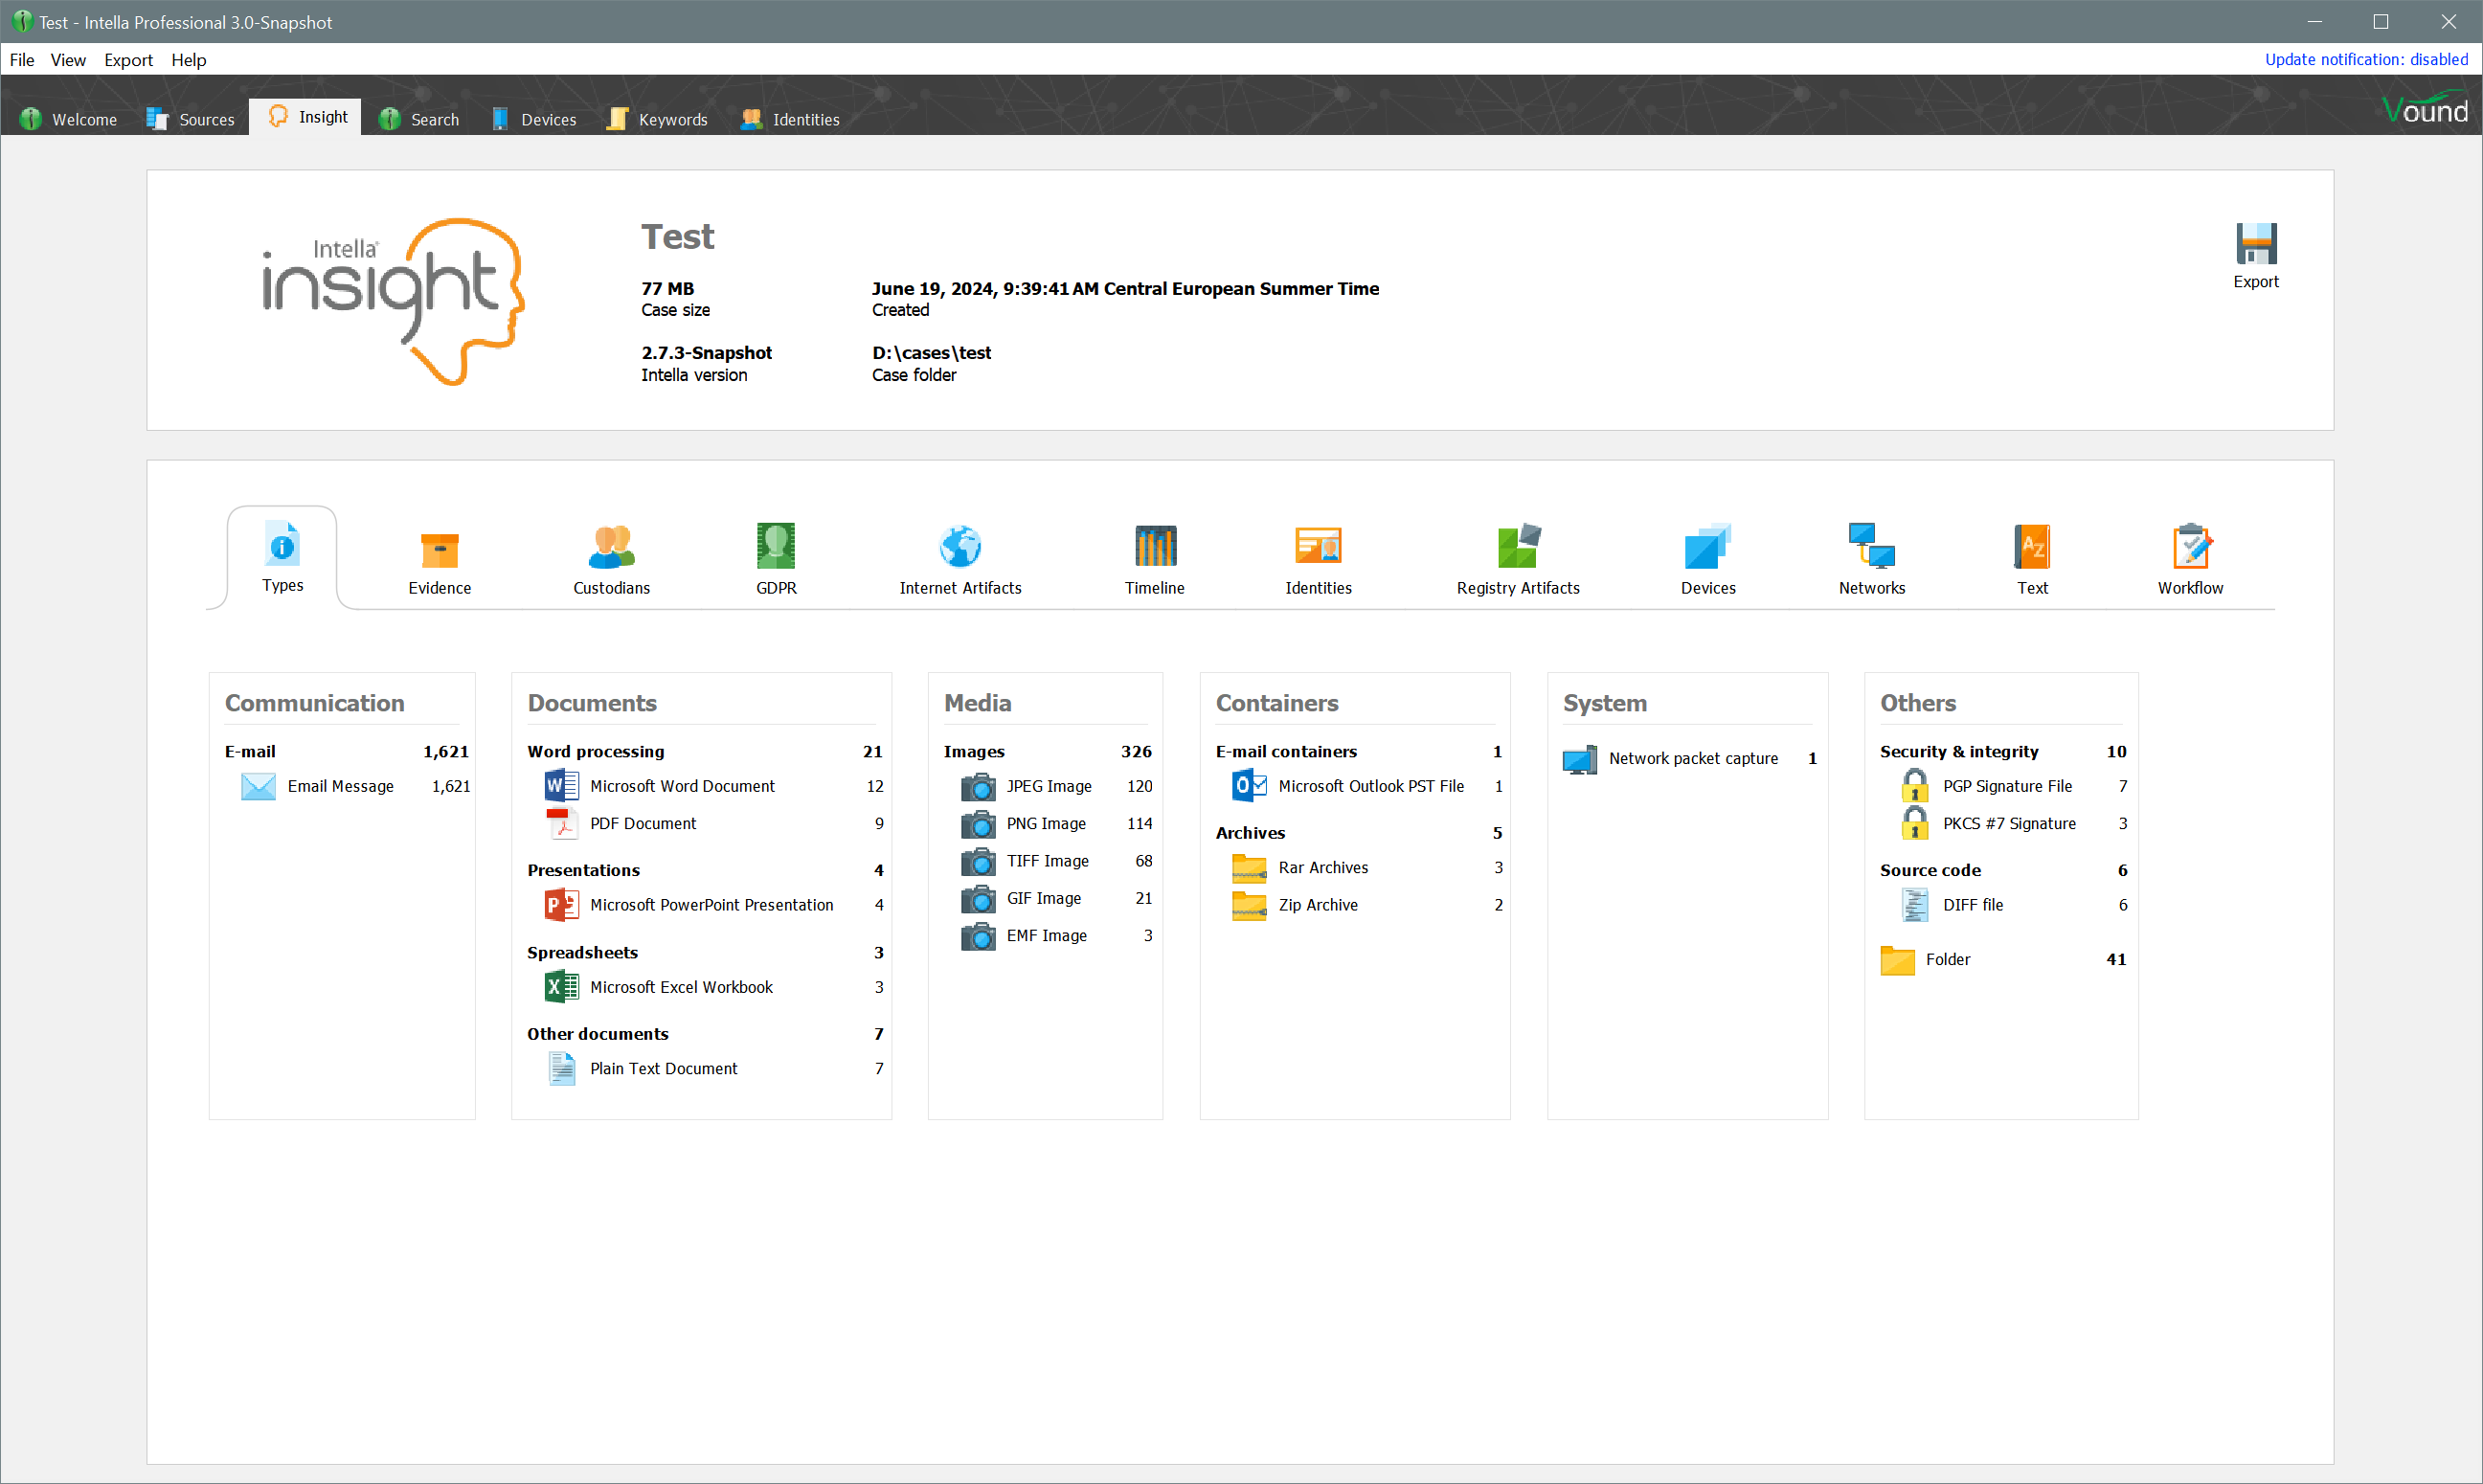Open the View menu
The width and height of the screenshot is (2483, 1484).
click(x=68, y=60)
